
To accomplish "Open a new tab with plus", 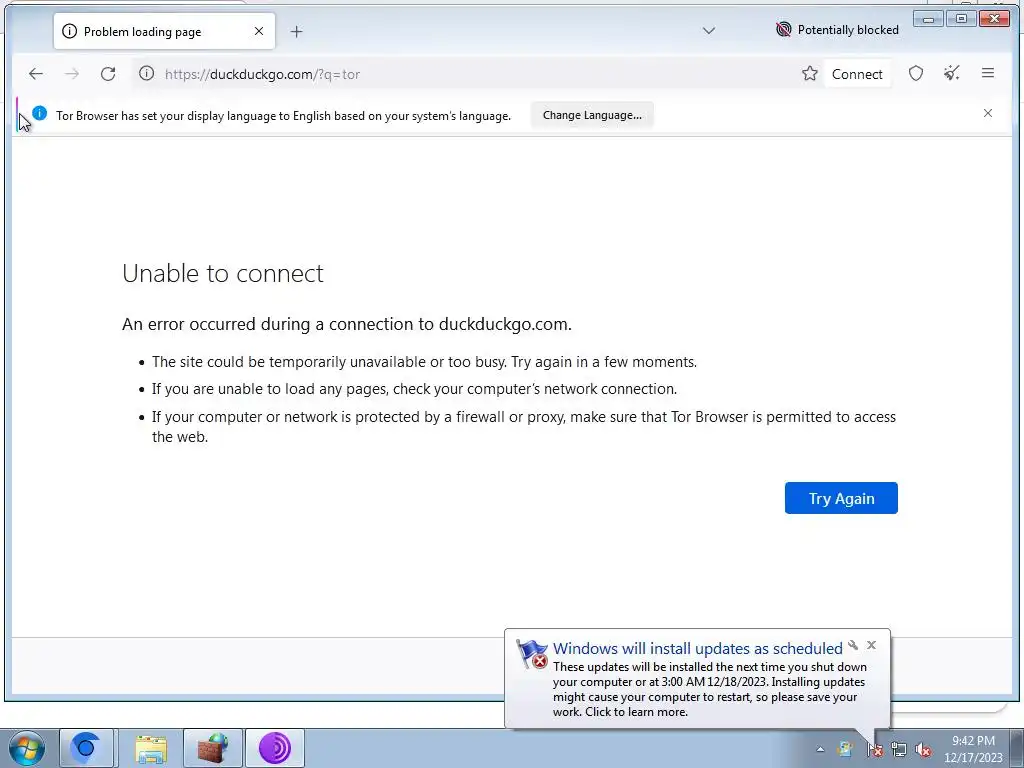I will [x=296, y=31].
